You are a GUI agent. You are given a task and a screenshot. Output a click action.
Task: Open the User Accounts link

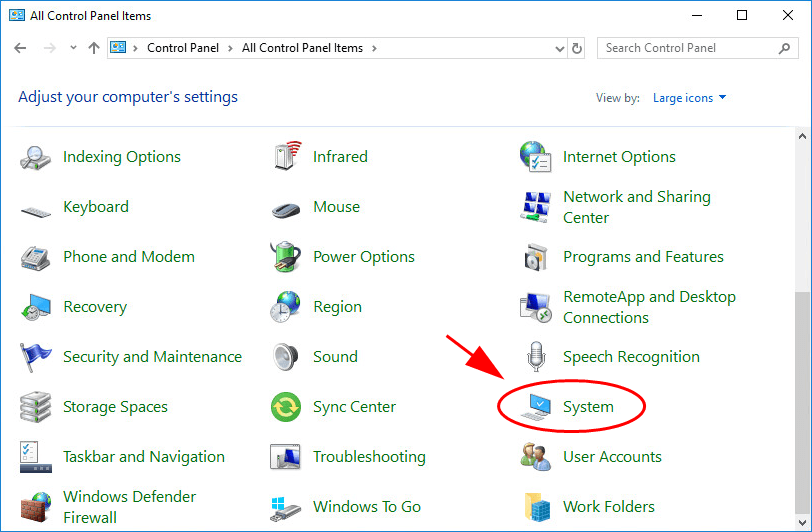pos(613,457)
